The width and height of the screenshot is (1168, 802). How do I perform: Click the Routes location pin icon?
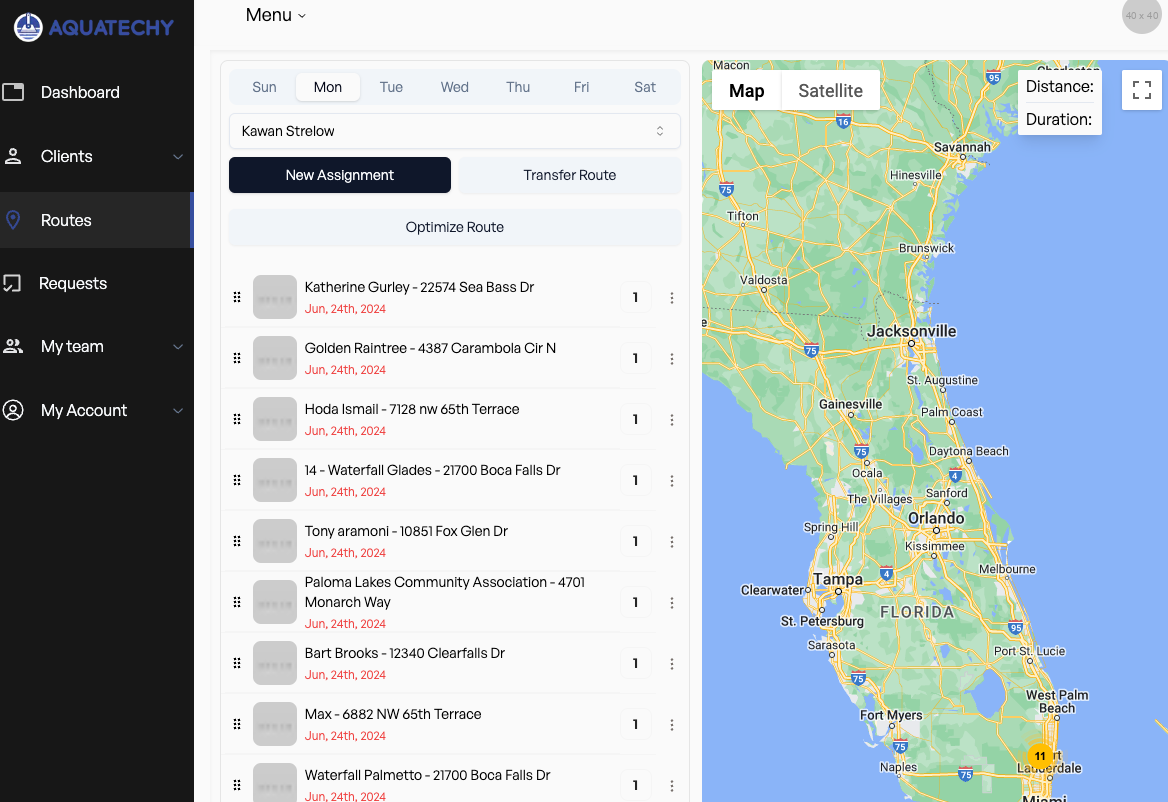tap(13, 220)
